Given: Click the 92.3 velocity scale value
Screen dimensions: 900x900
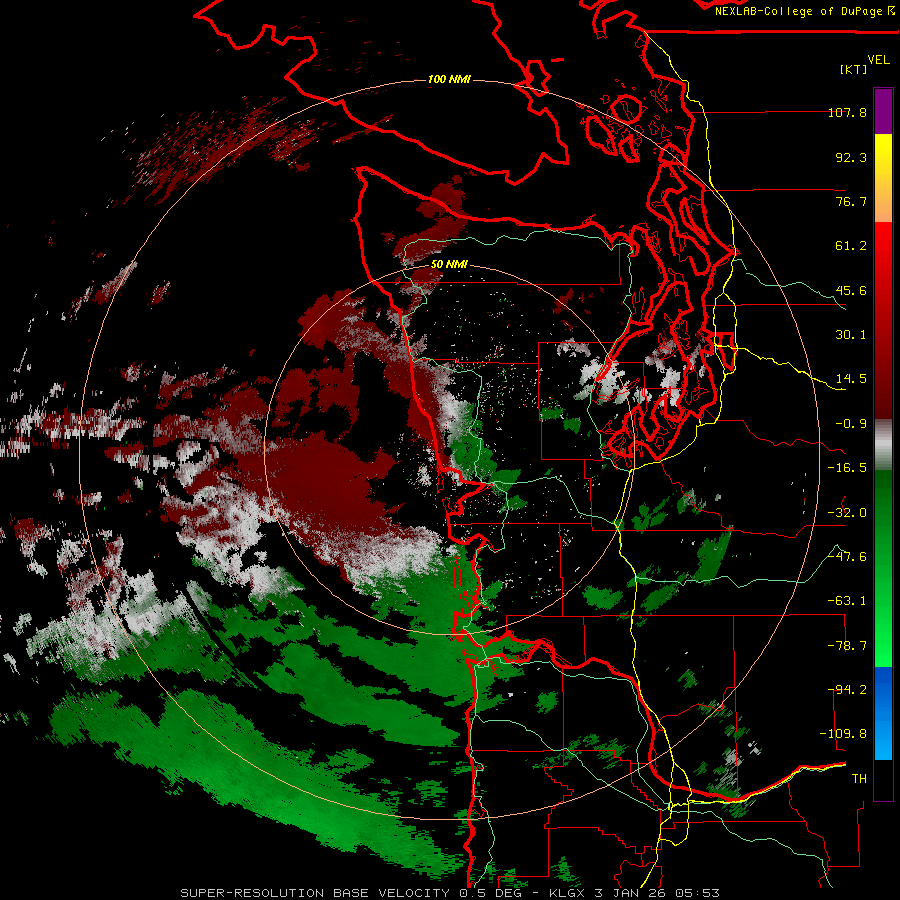Looking at the screenshot, I should point(851,157).
